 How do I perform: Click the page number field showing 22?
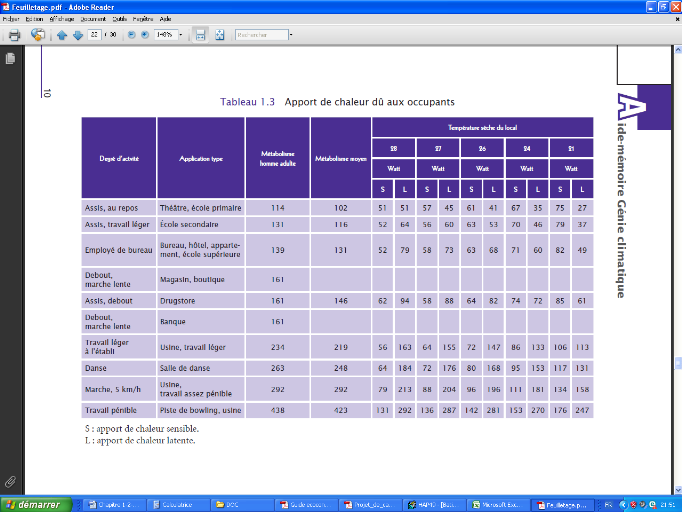(x=94, y=35)
